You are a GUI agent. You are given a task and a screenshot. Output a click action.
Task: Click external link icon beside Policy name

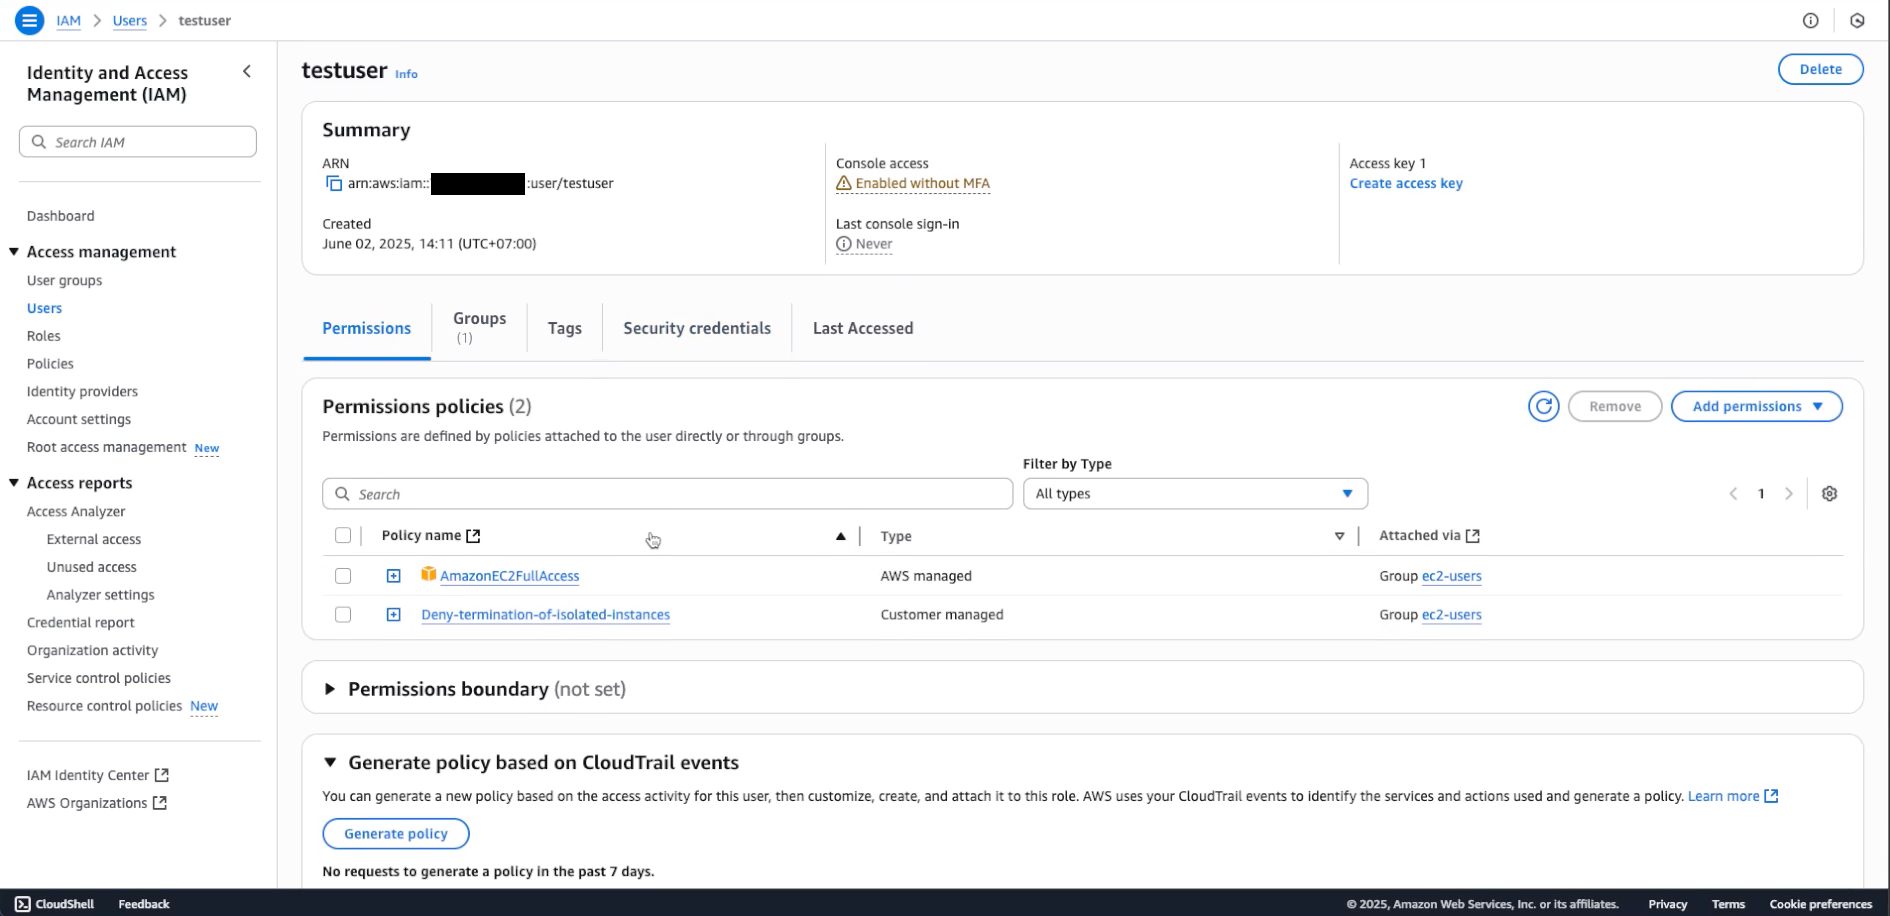474,536
